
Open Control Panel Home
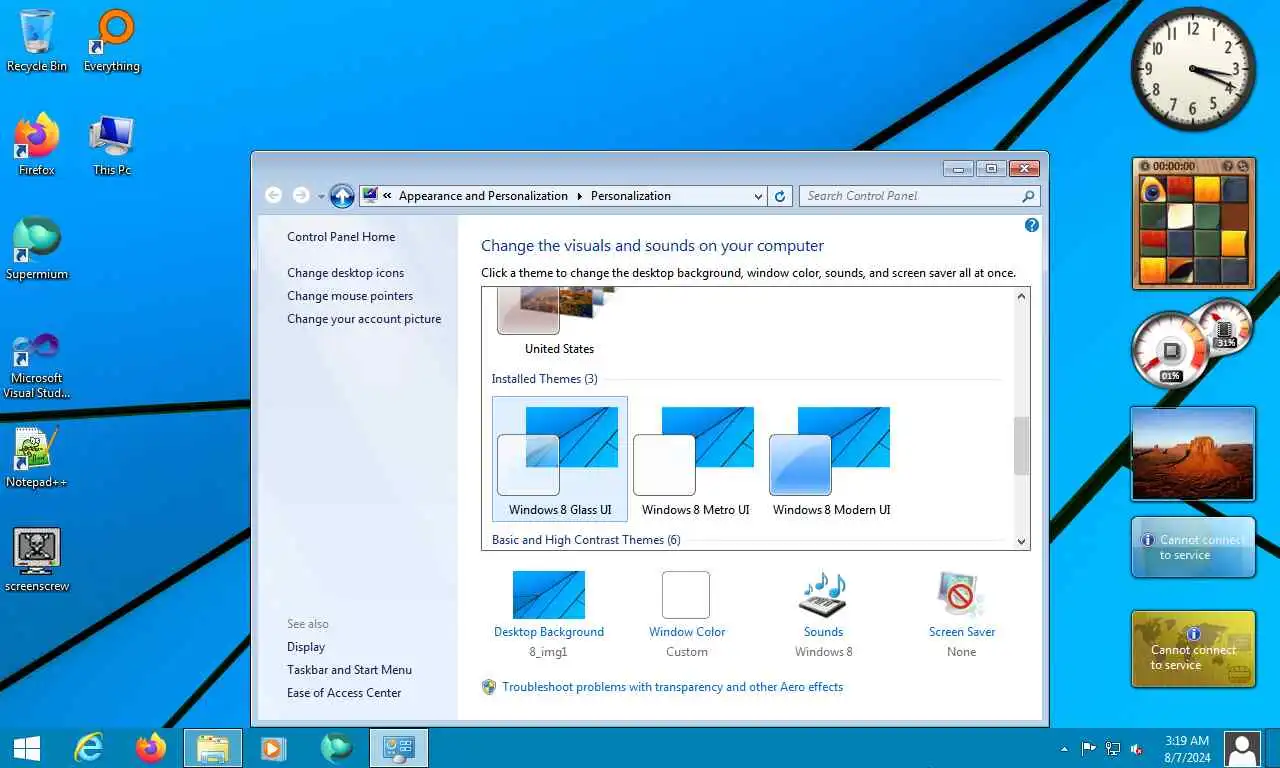click(x=341, y=237)
